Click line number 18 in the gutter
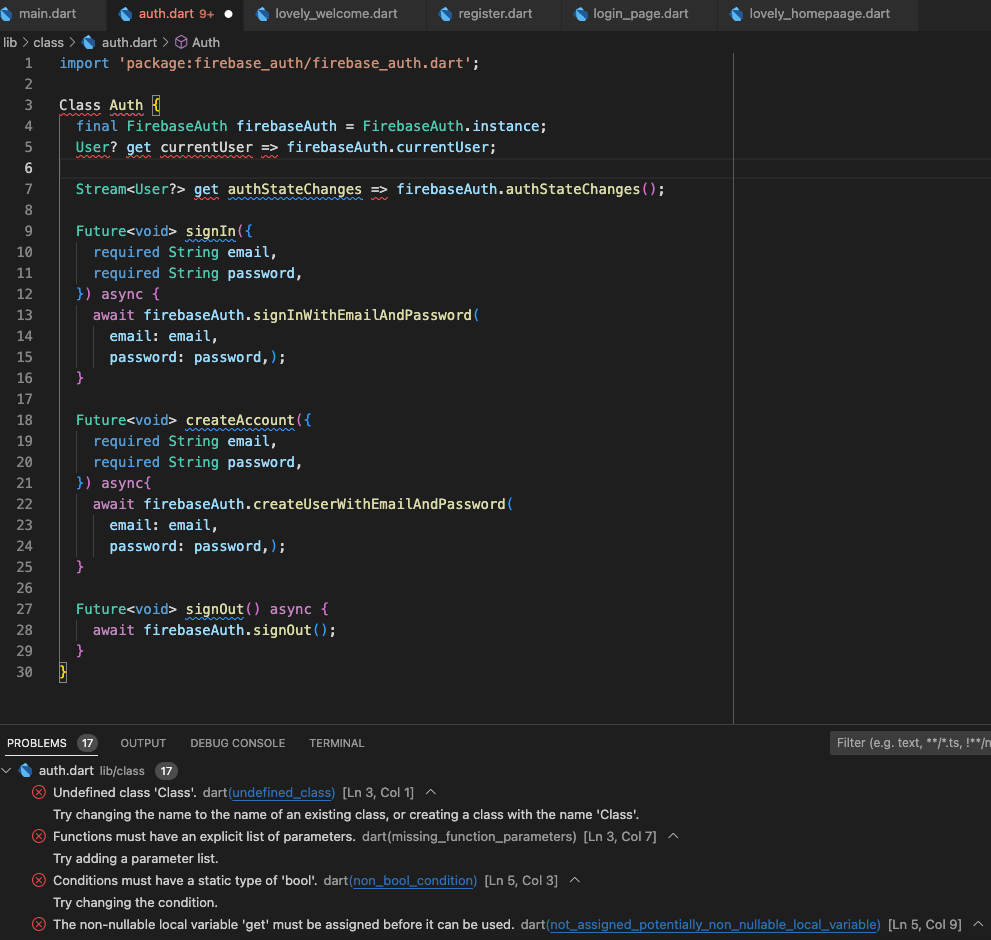The image size is (991, 940). [24, 420]
